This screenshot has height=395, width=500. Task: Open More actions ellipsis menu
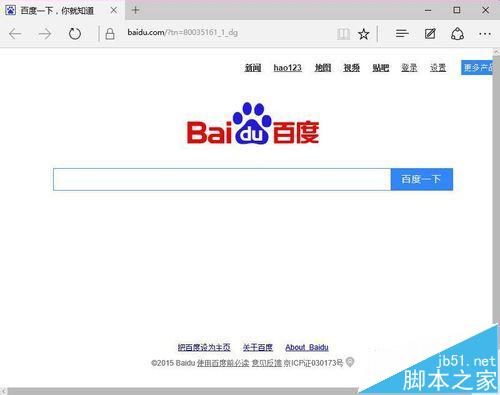point(485,34)
